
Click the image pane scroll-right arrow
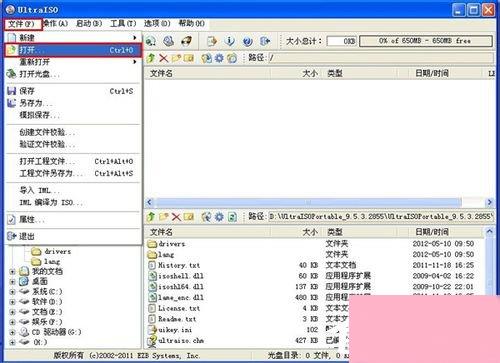pos(490,202)
